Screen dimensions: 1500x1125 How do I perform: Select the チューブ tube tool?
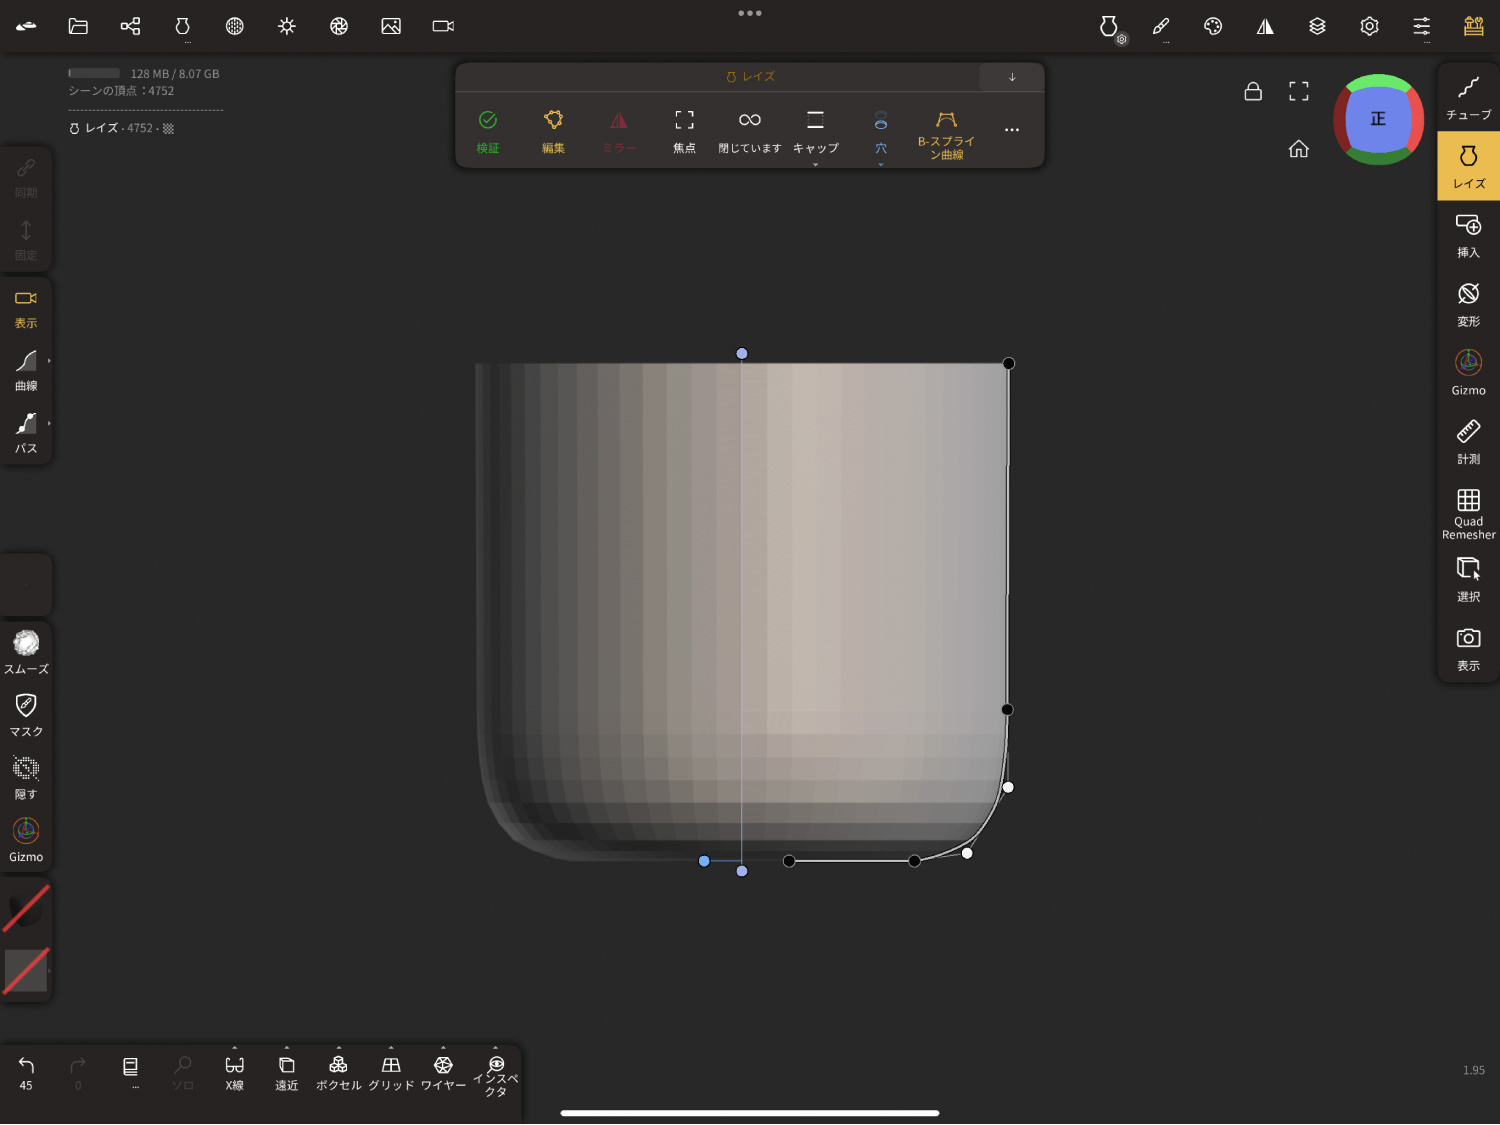pos(1468,98)
